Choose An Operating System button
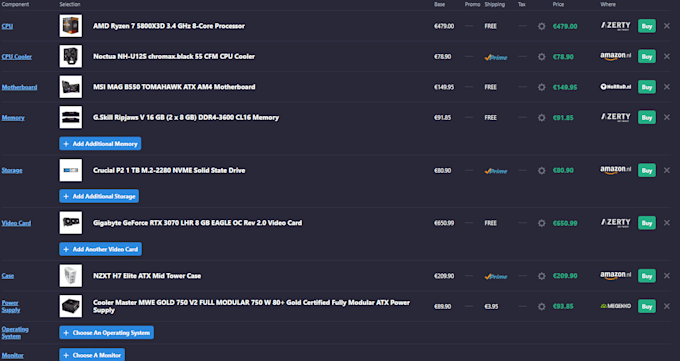The image size is (680, 361). [107, 333]
